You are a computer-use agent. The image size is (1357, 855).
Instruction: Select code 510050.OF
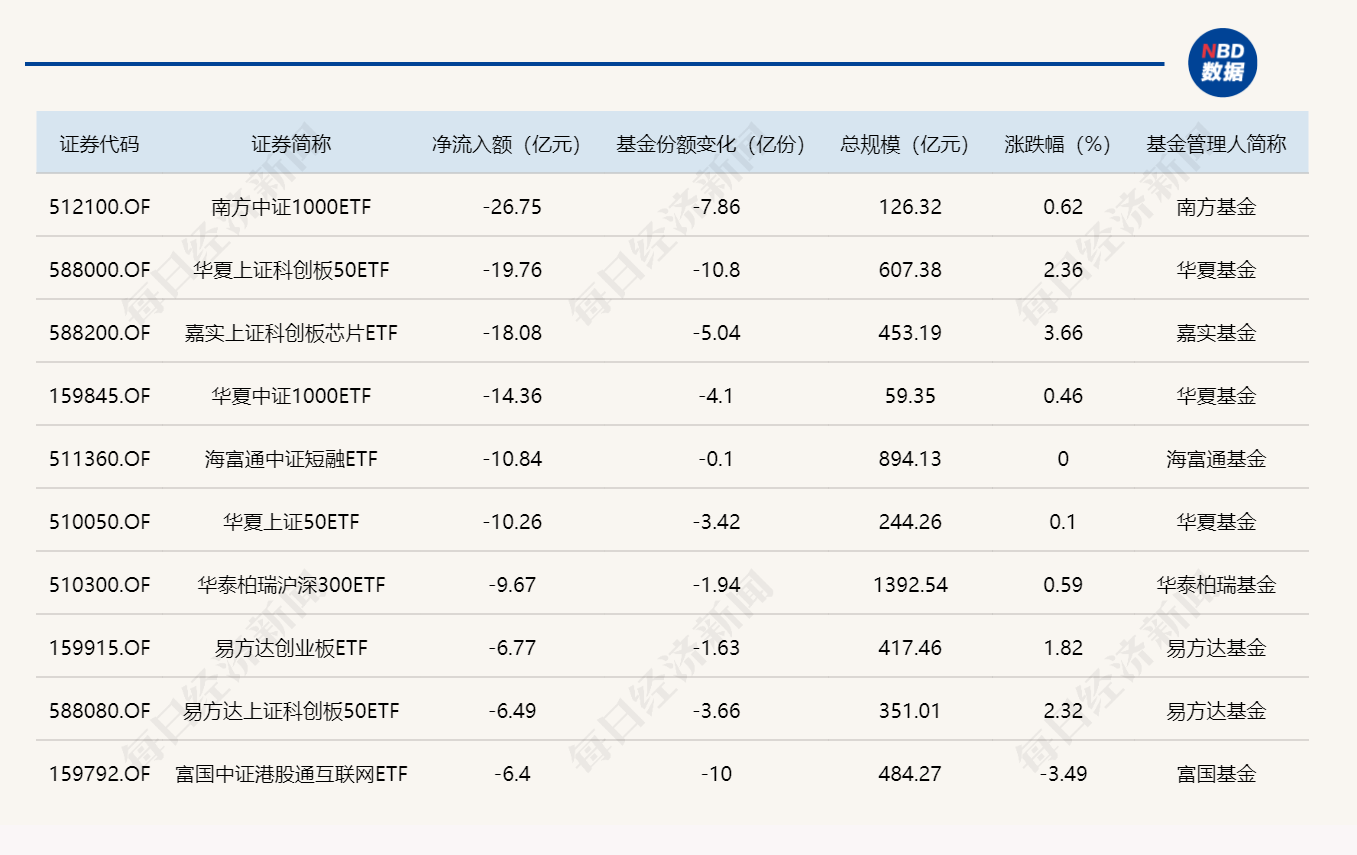[x=99, y=522]
